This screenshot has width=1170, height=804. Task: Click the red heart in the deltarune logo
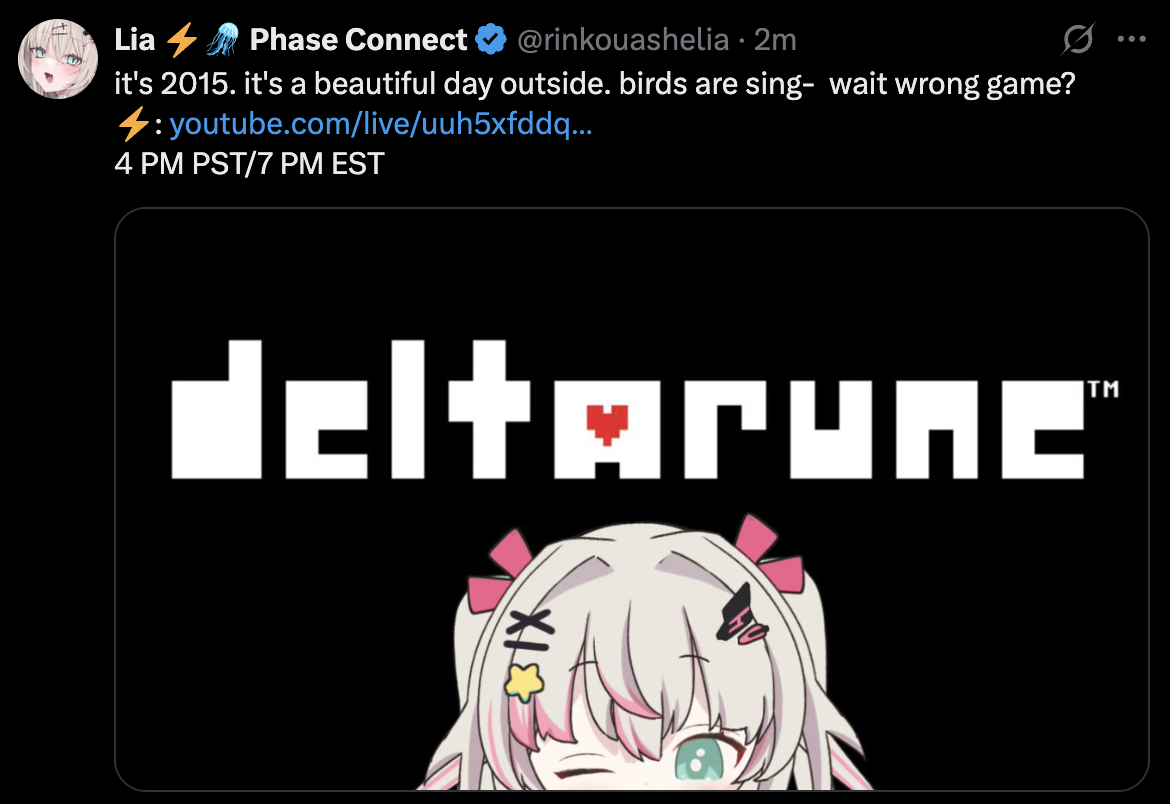[x=607, y=425]
